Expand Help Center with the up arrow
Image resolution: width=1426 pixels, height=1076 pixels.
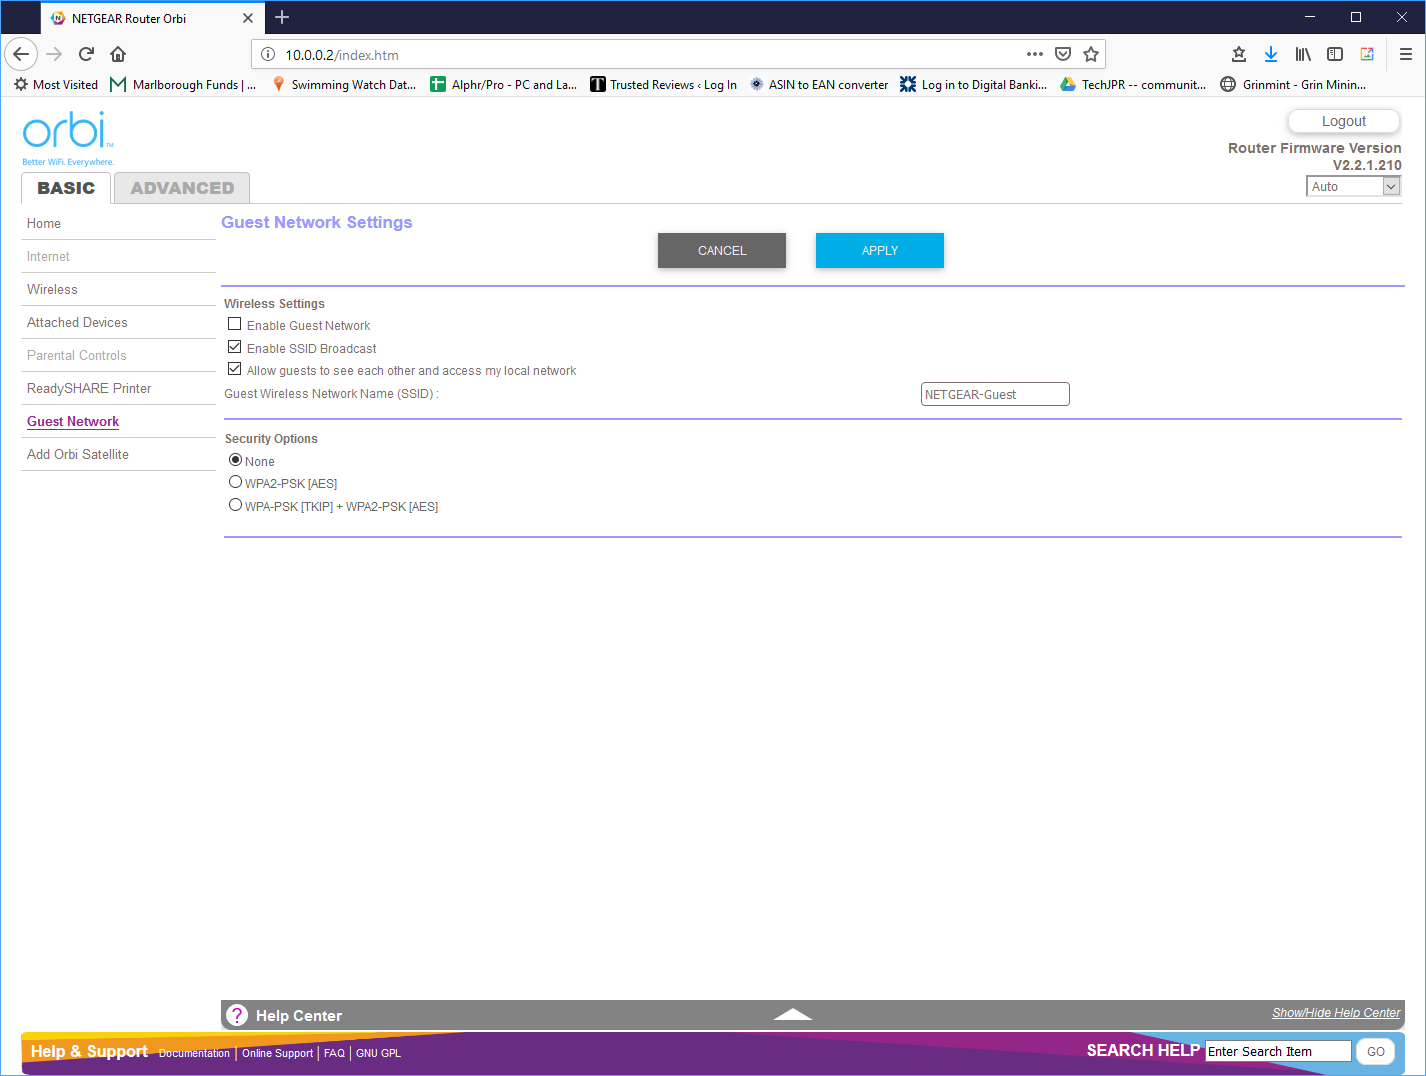(x=793, y=1014)
